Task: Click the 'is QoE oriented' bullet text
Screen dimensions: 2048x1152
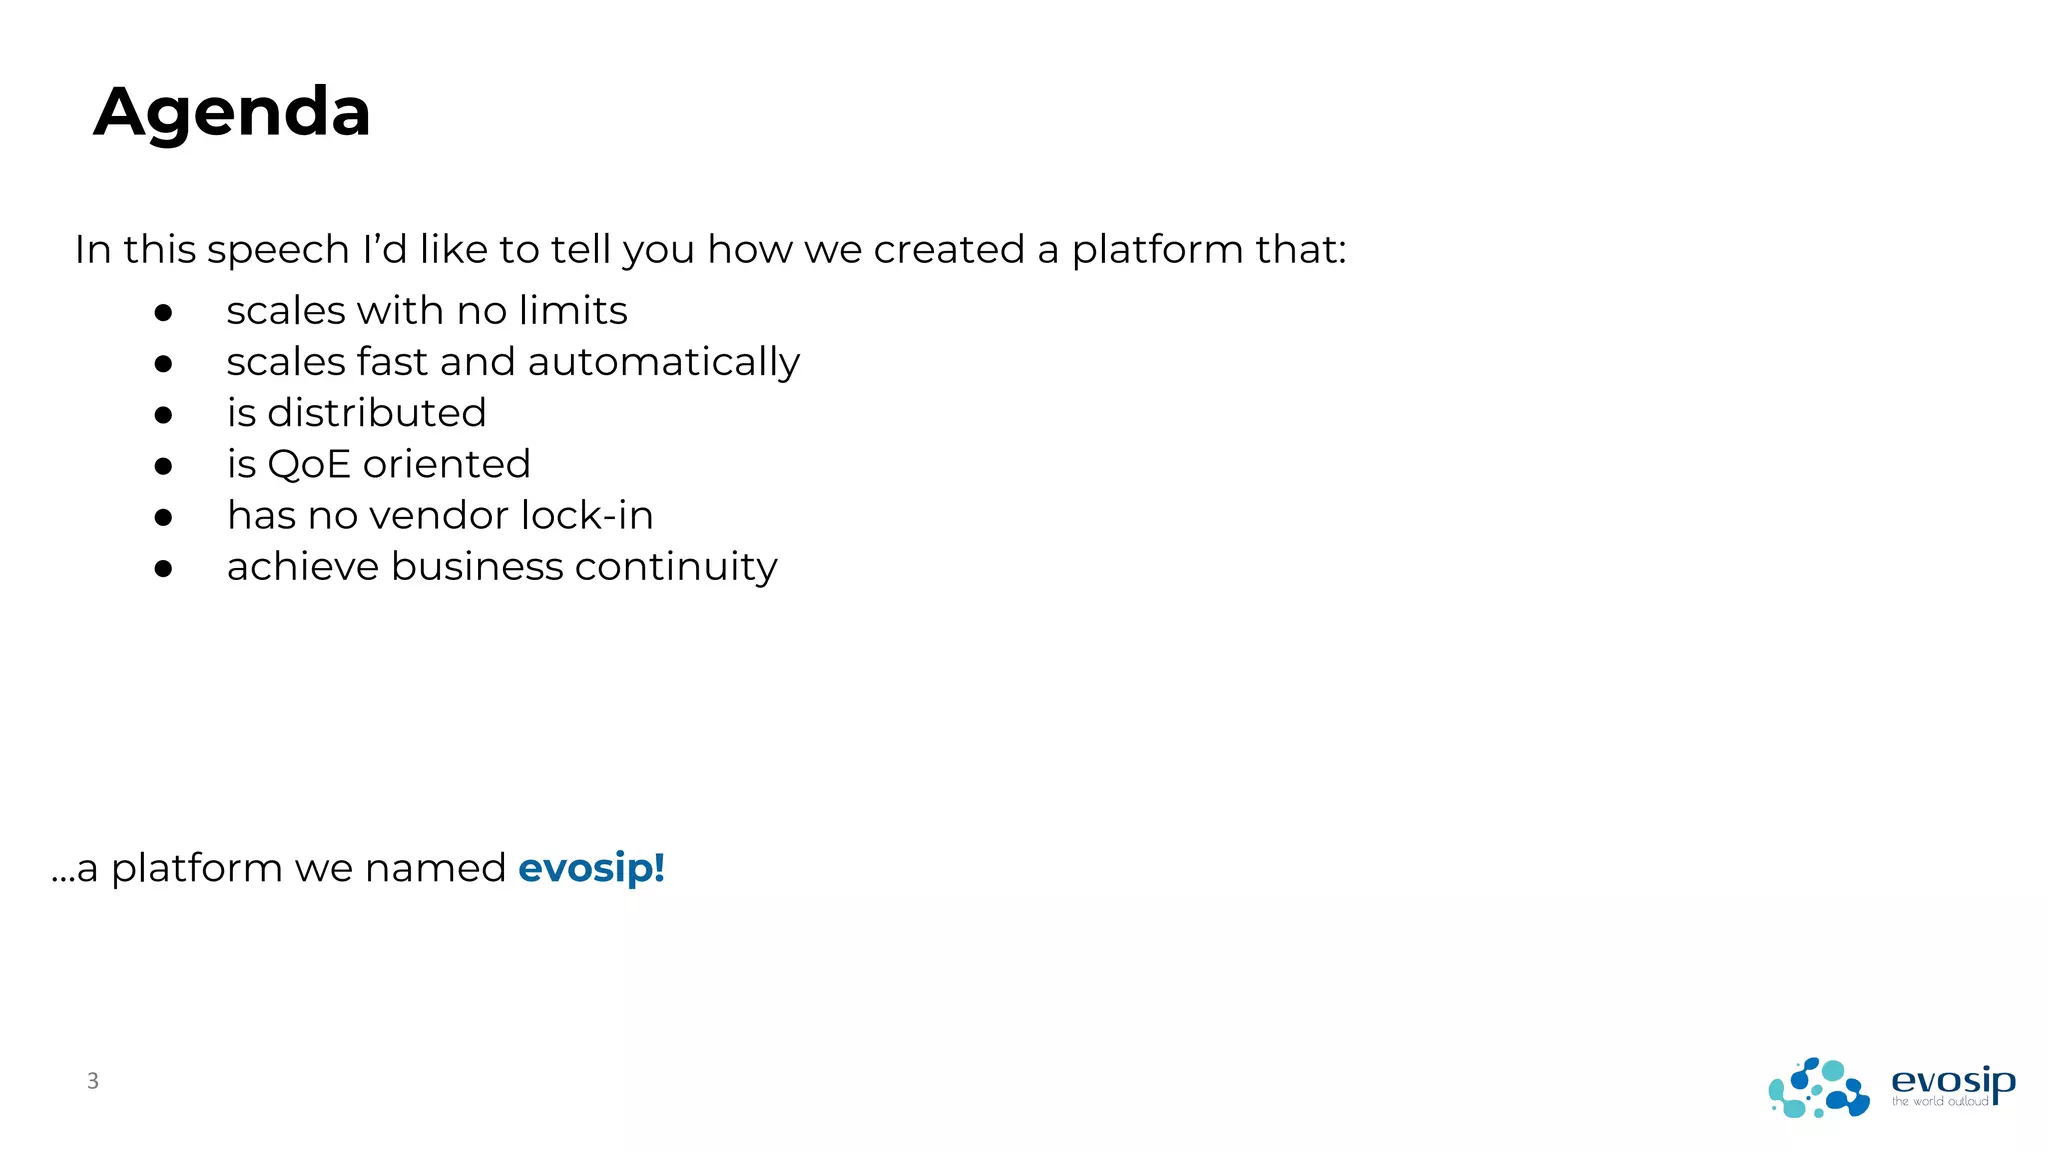Action: 379,464
